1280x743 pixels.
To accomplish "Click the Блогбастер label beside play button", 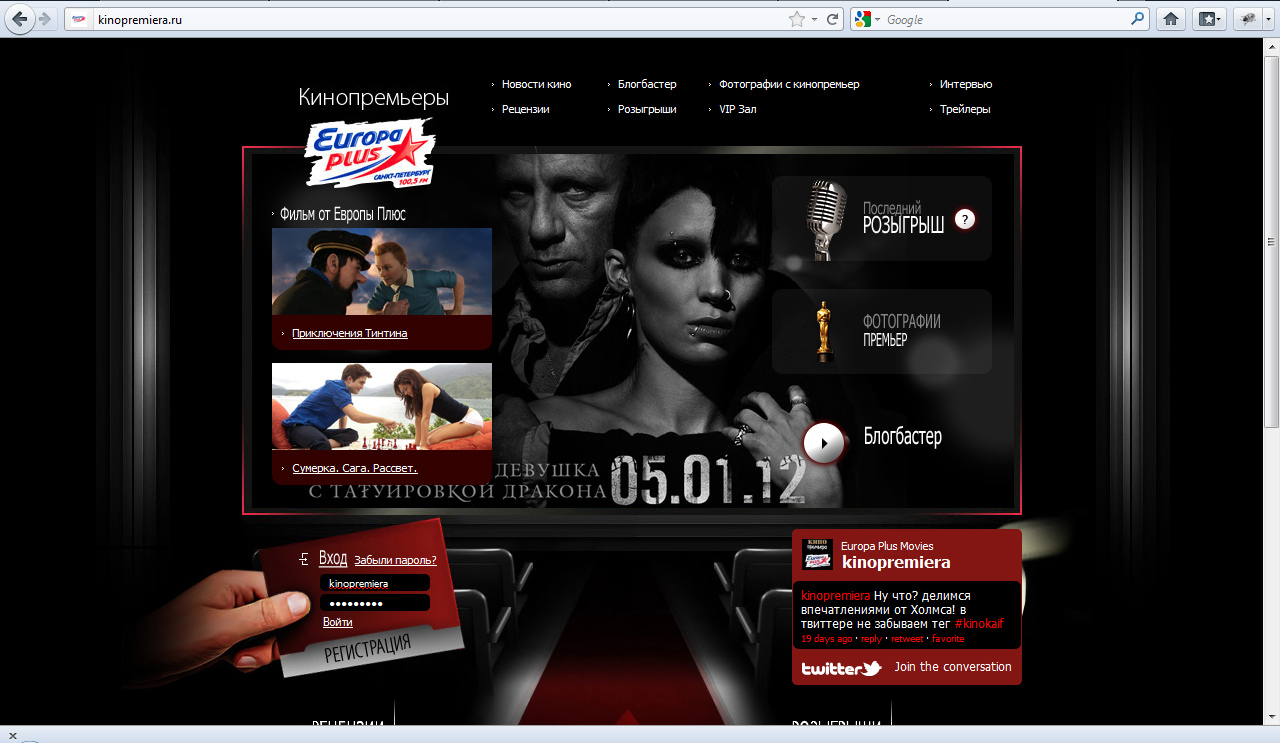I will [903, 436].
